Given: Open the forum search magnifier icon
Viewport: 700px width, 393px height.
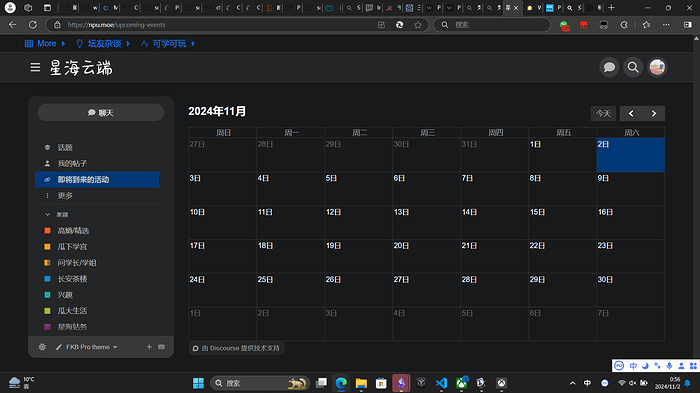Looking at the screenshot, I should [x=633, y=67].
